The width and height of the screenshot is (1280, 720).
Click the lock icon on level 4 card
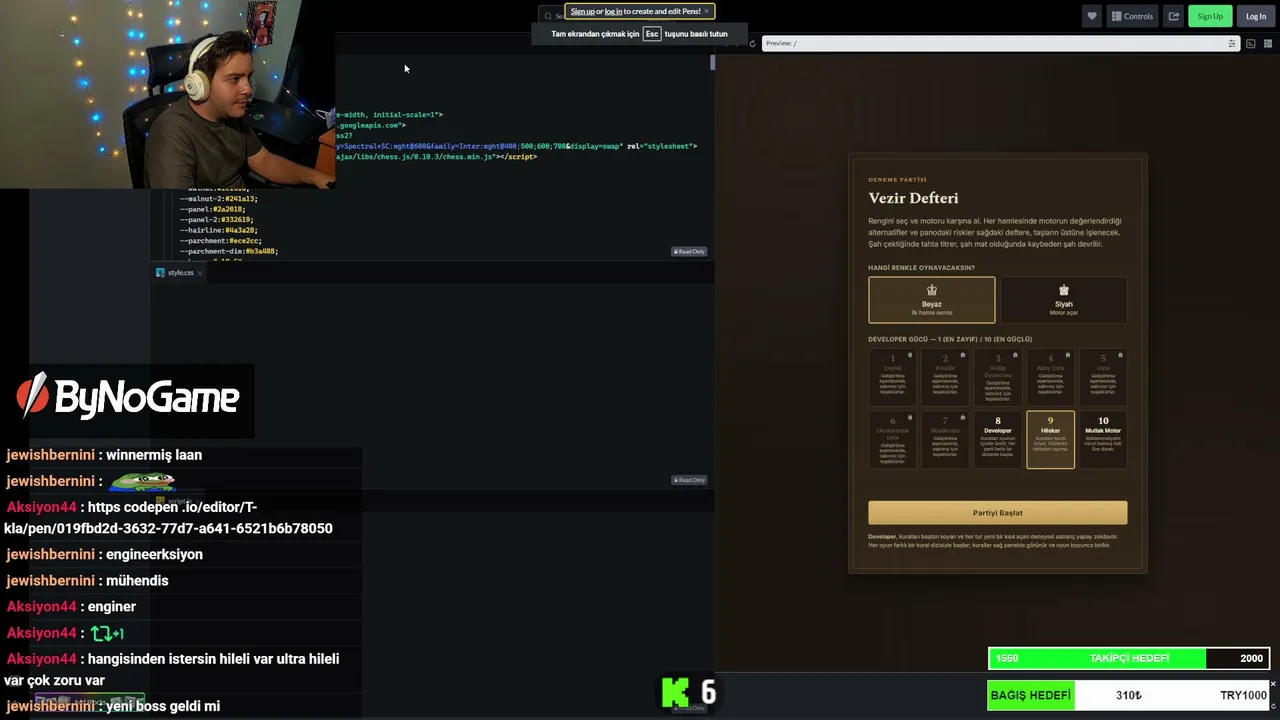(1067, 355)
